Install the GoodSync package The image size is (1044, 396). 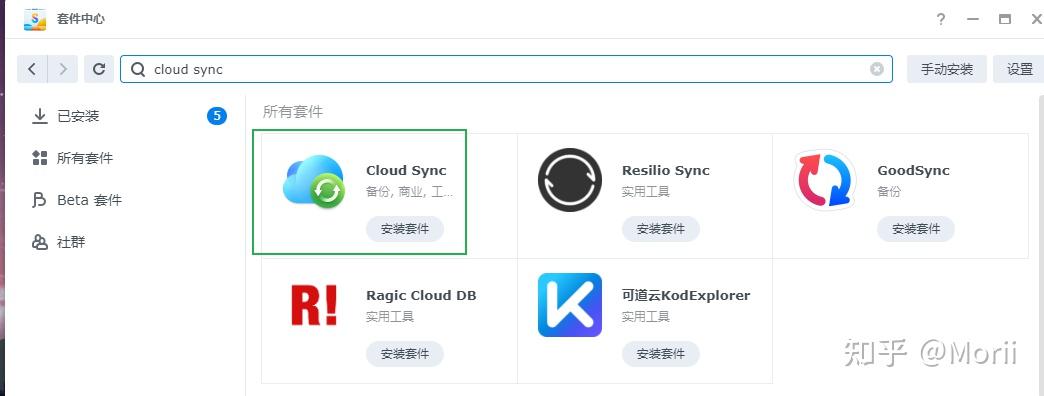[915, 229]
